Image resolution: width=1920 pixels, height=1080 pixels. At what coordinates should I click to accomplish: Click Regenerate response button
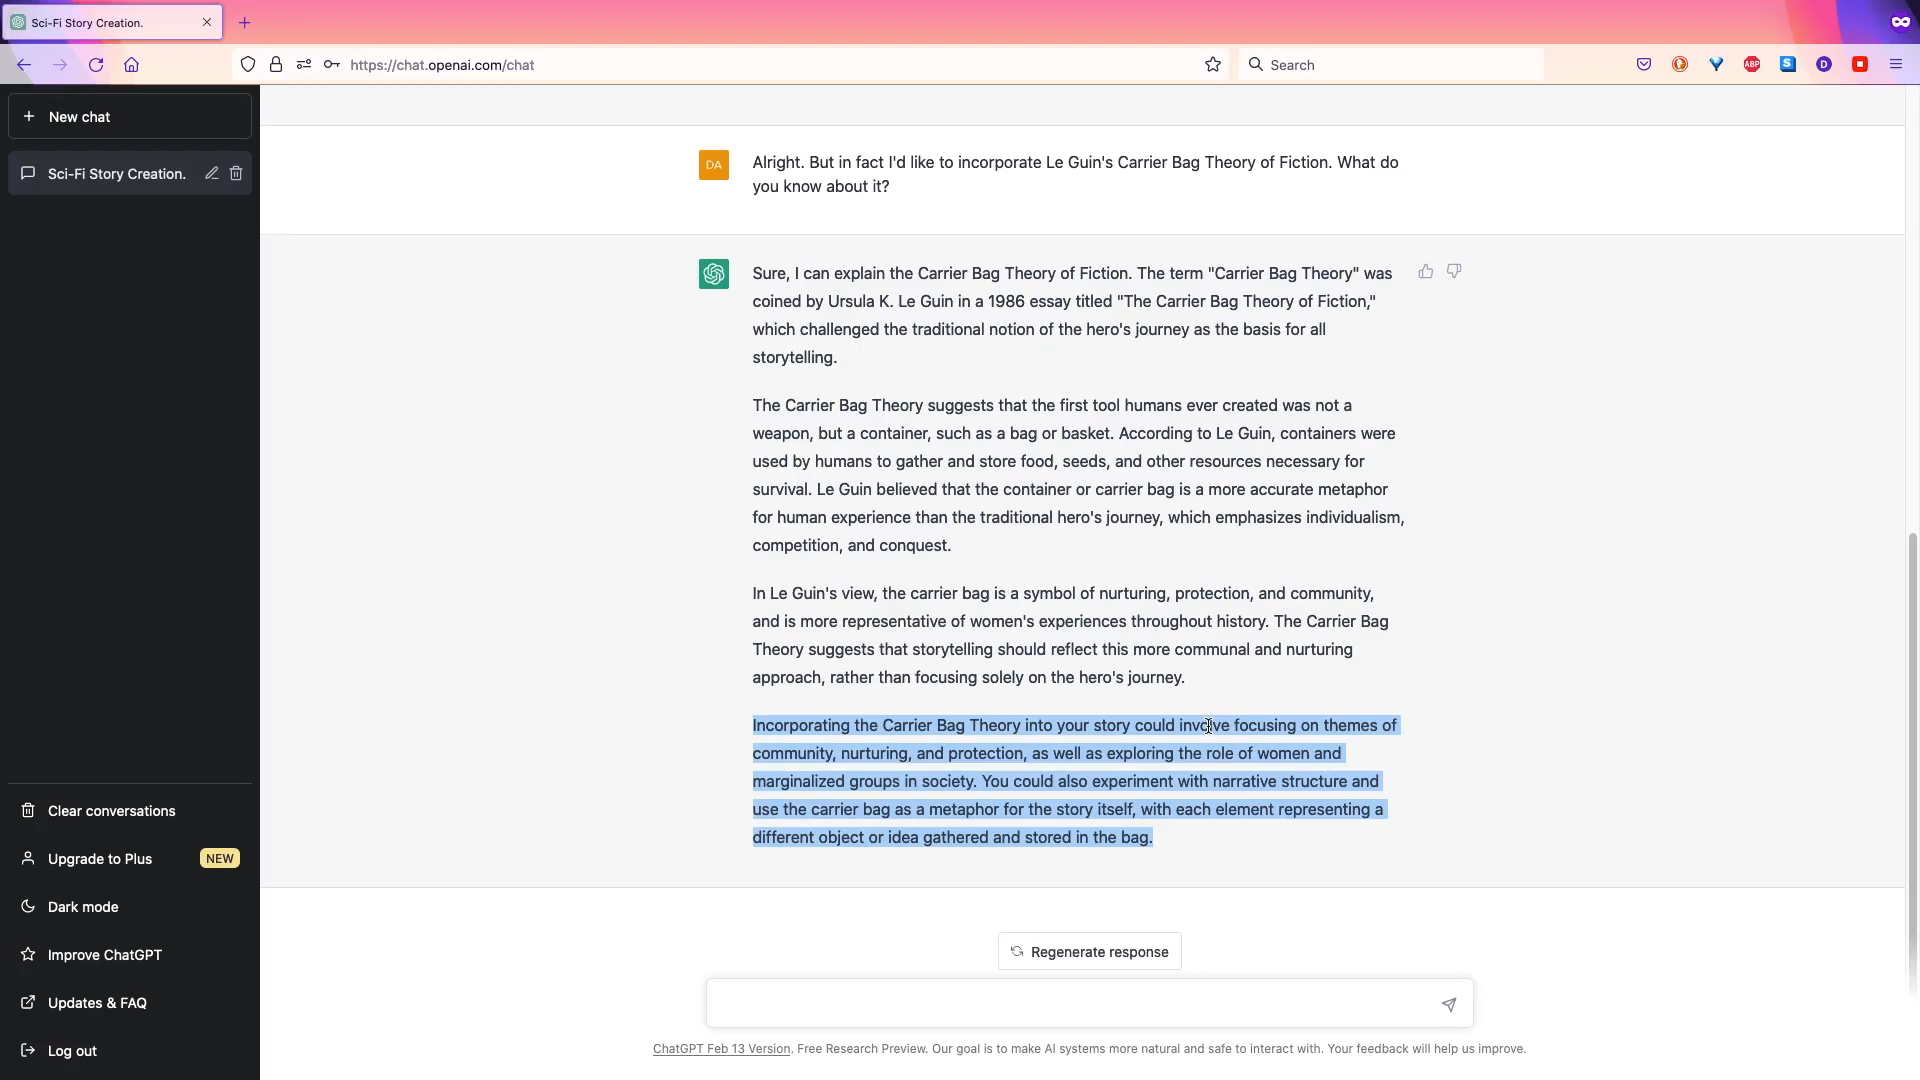(1089, 952)
